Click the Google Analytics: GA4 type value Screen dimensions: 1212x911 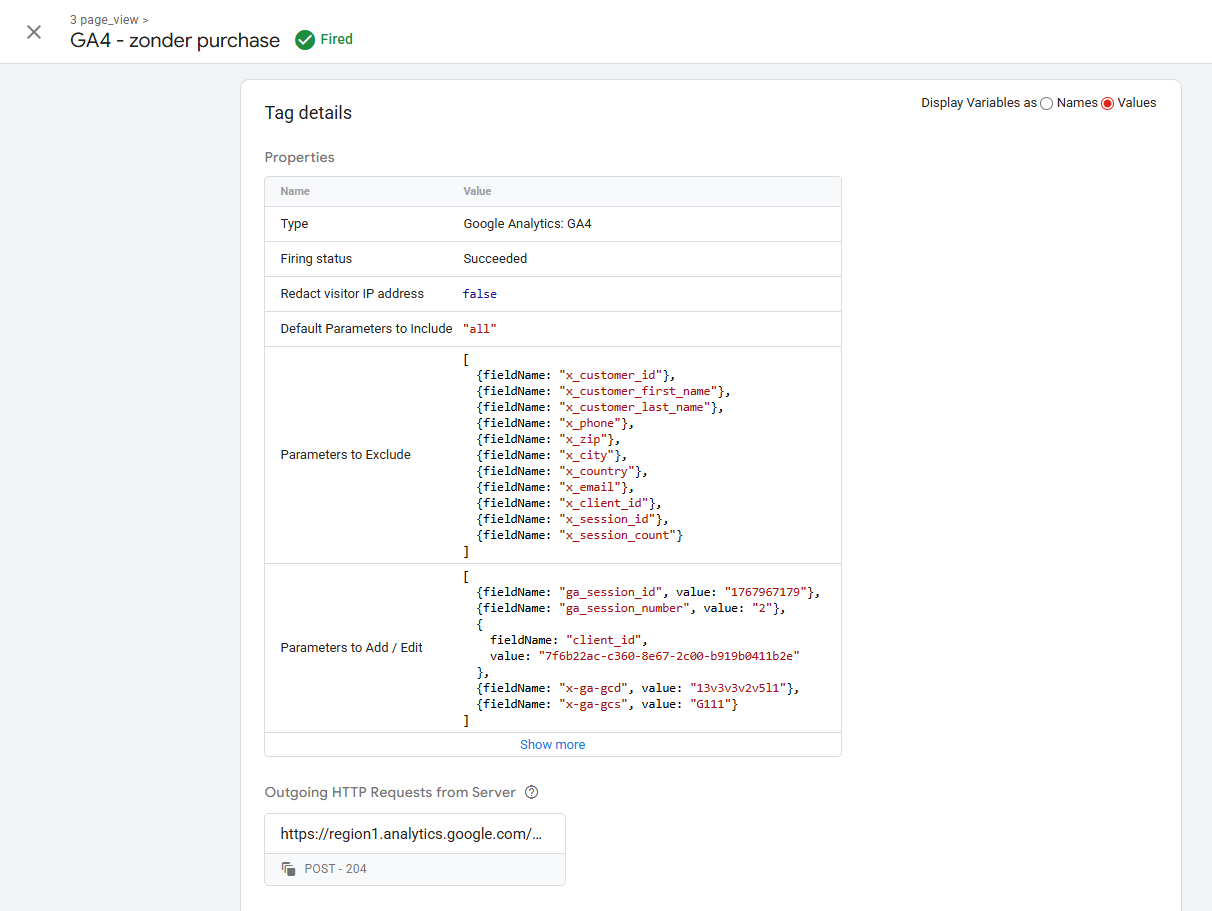(527, 224)
